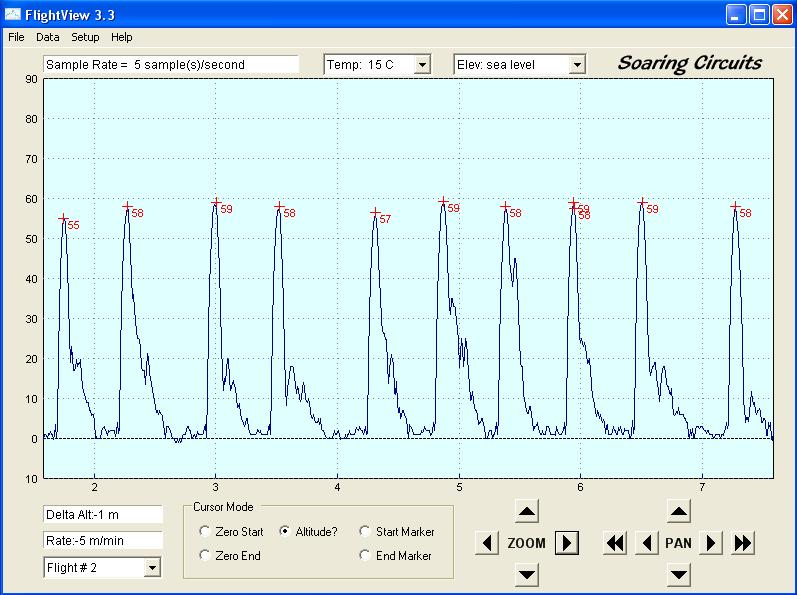The image size is (797, 595).
Task: Maximize the FlightView window
Action: pos(759,15)
